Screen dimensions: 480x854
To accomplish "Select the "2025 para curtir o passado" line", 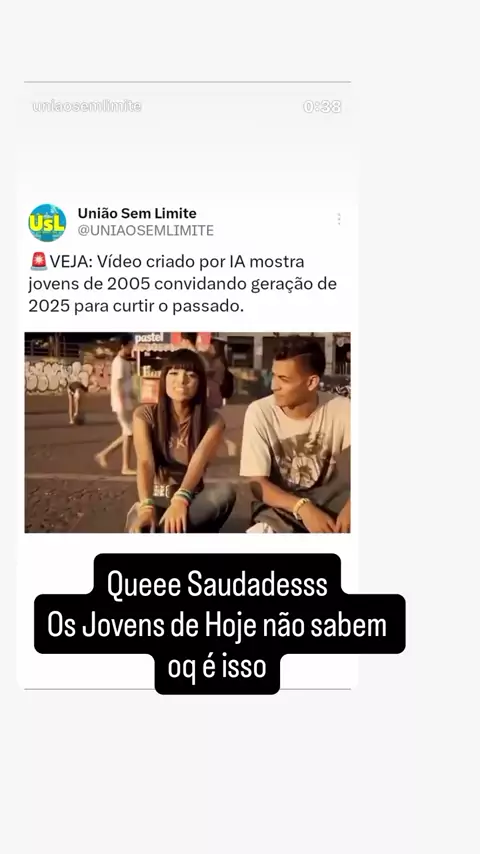I will tap(136, 306).
